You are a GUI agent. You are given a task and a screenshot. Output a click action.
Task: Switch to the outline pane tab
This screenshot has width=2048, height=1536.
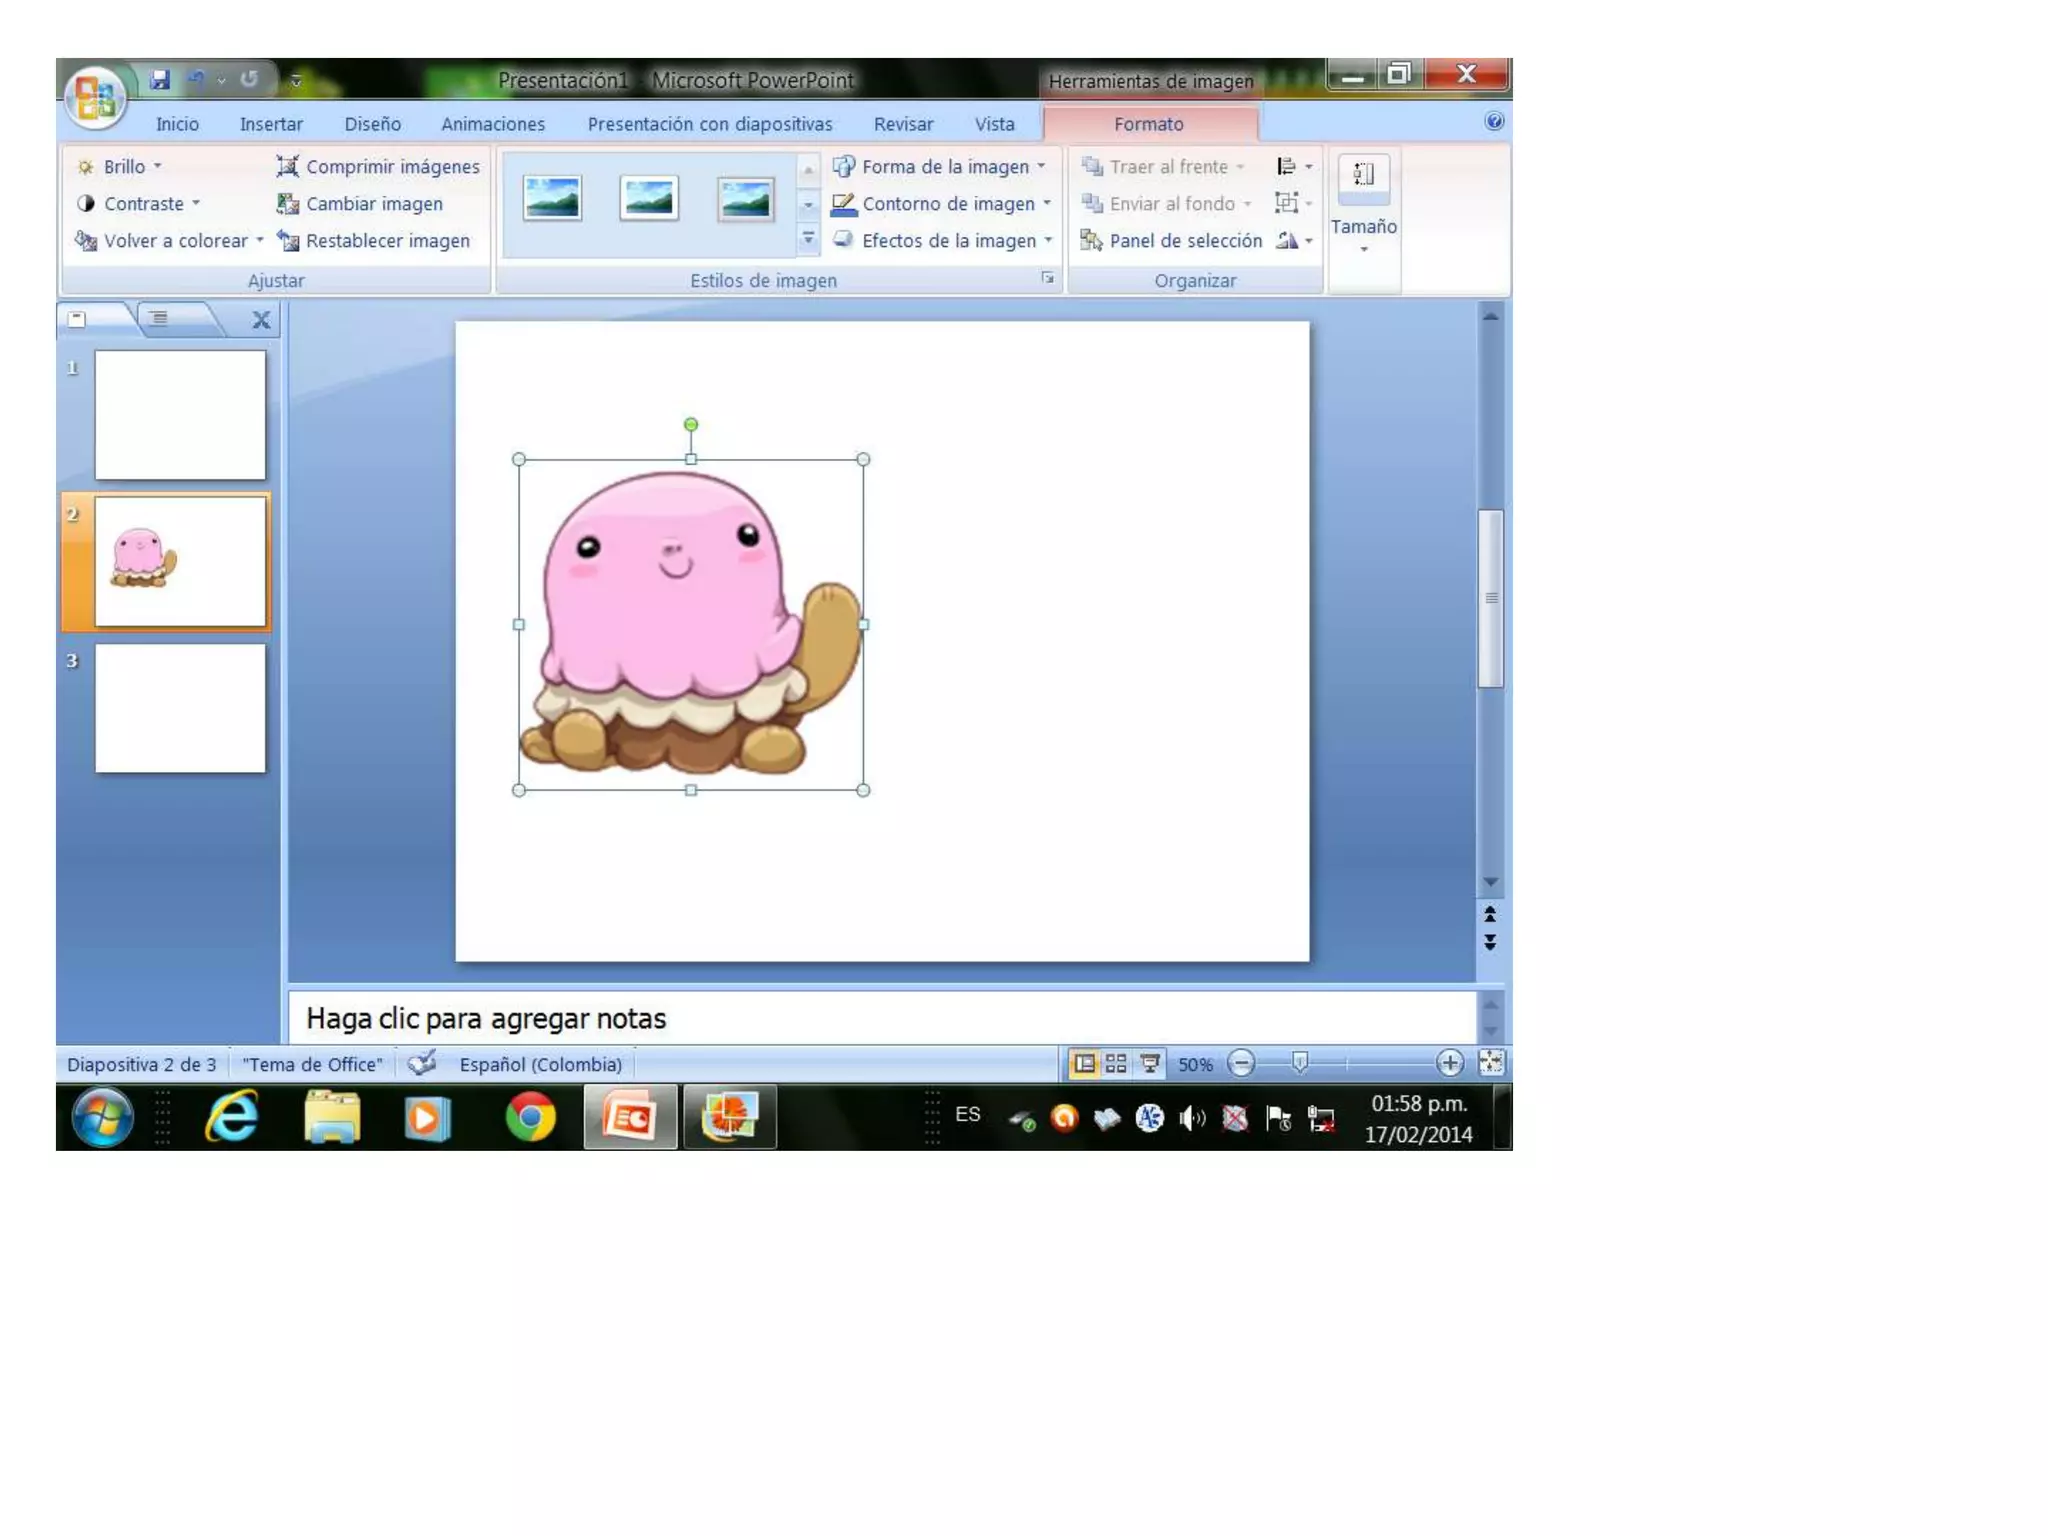(160, 319)
